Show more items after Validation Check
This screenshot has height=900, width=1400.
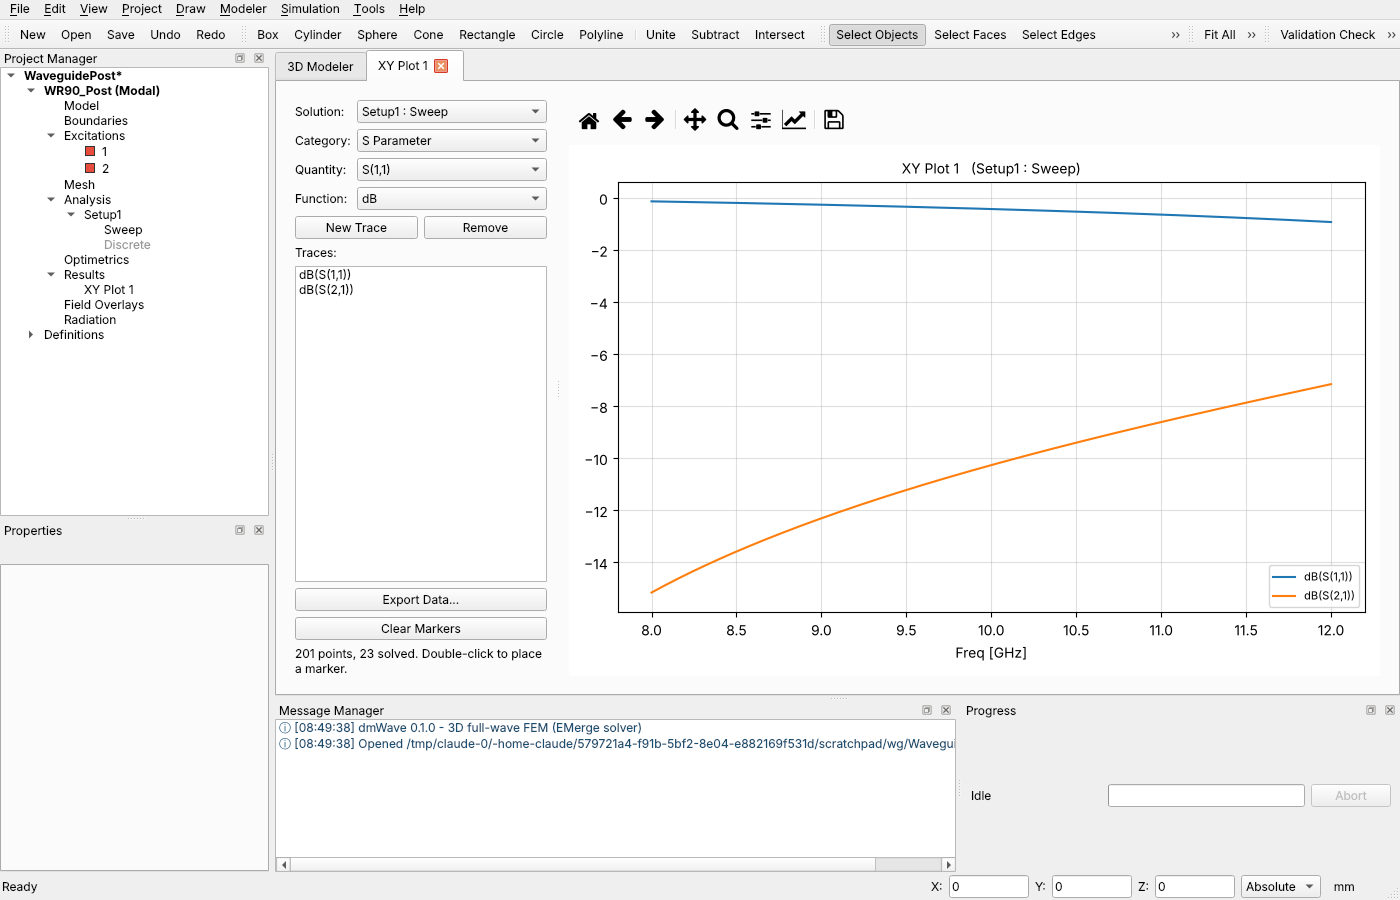point(1391,35)
